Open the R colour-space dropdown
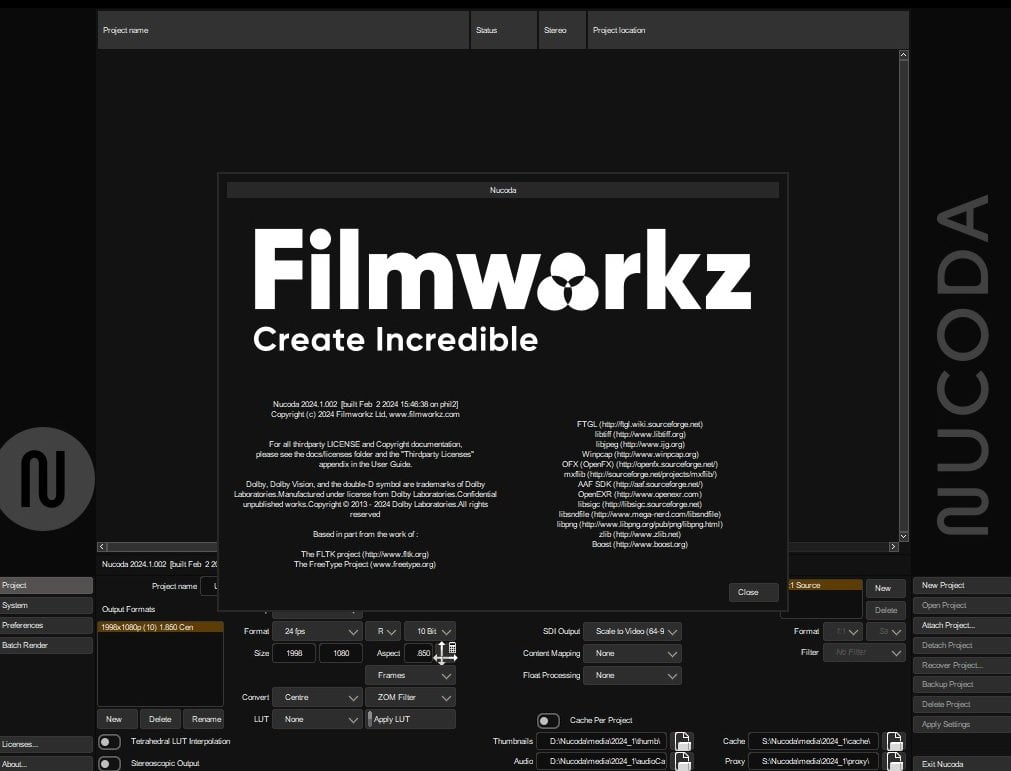 pyautogui.click(x=383, y=631)
